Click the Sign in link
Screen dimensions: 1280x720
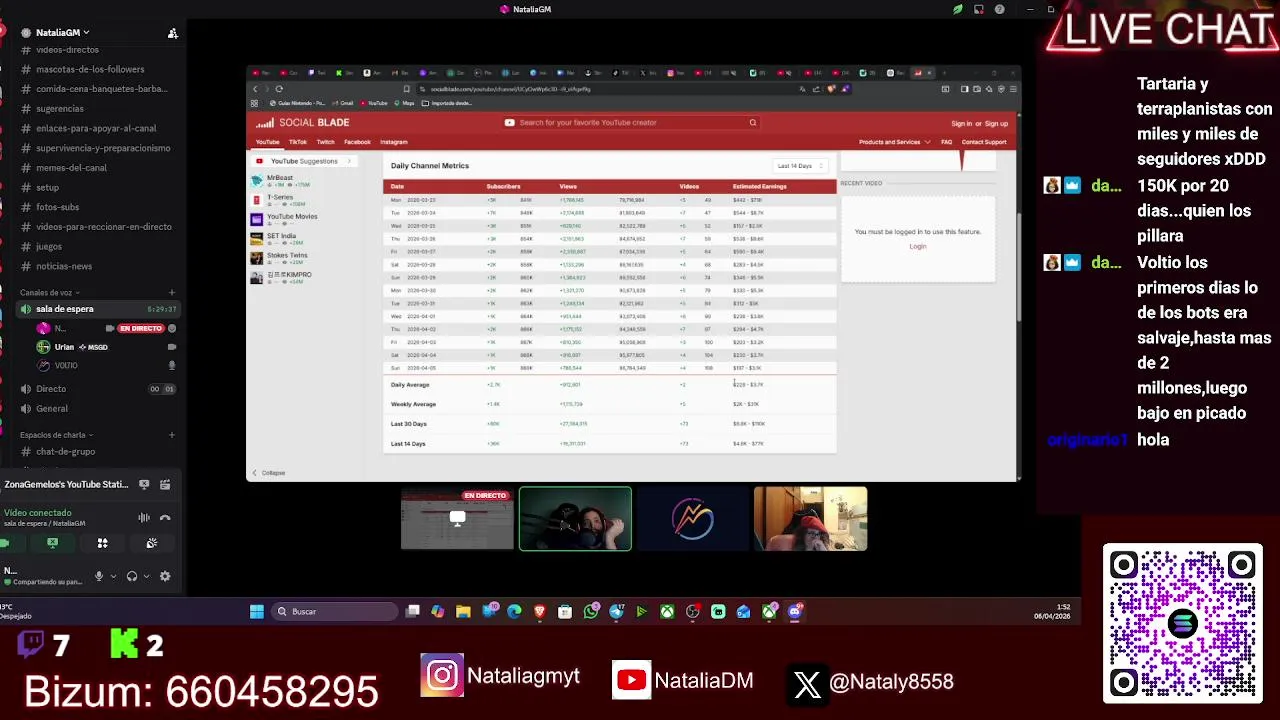coord(961,123)
